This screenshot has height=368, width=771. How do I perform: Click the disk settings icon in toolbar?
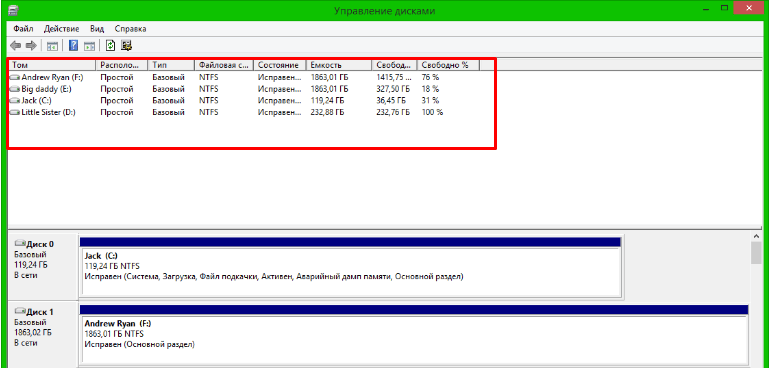click(127, 46)
